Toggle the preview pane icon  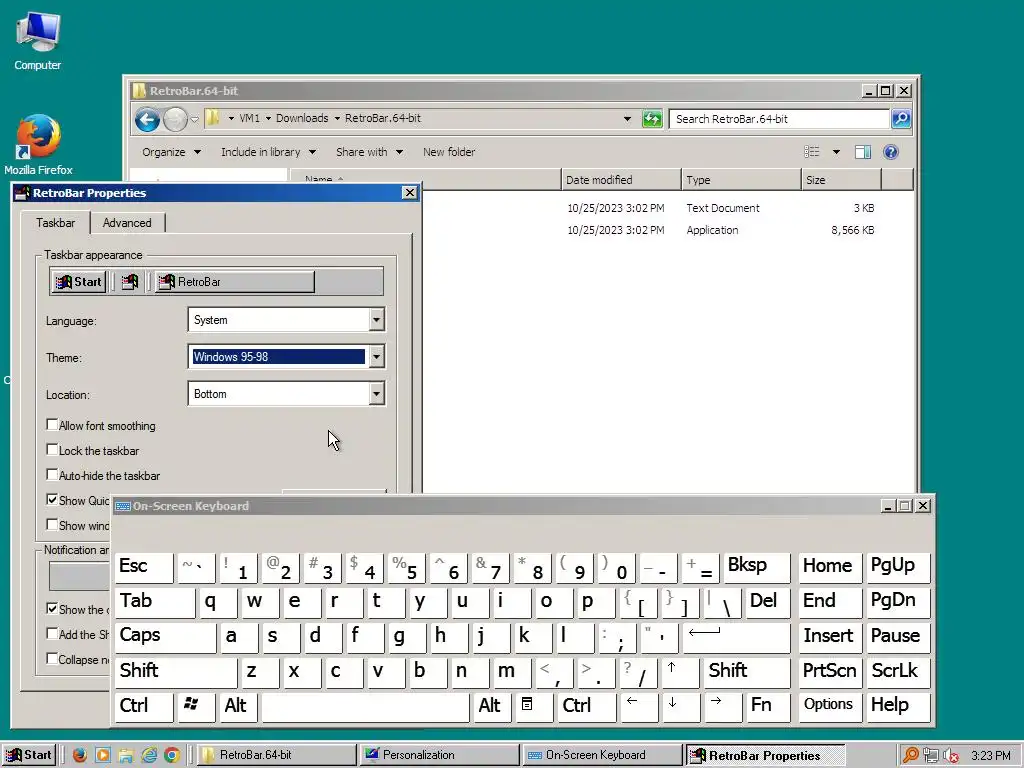(x=863, y=152)
